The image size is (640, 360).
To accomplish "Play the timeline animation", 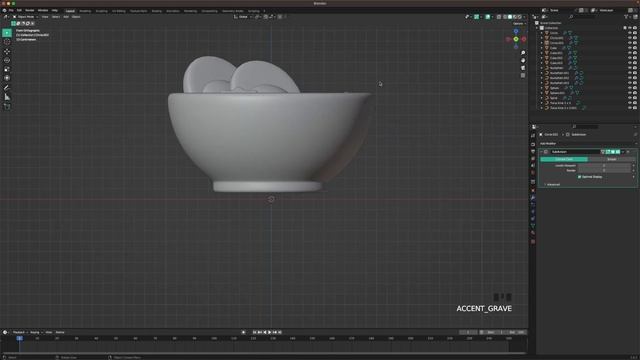I will tap(269, 332).
